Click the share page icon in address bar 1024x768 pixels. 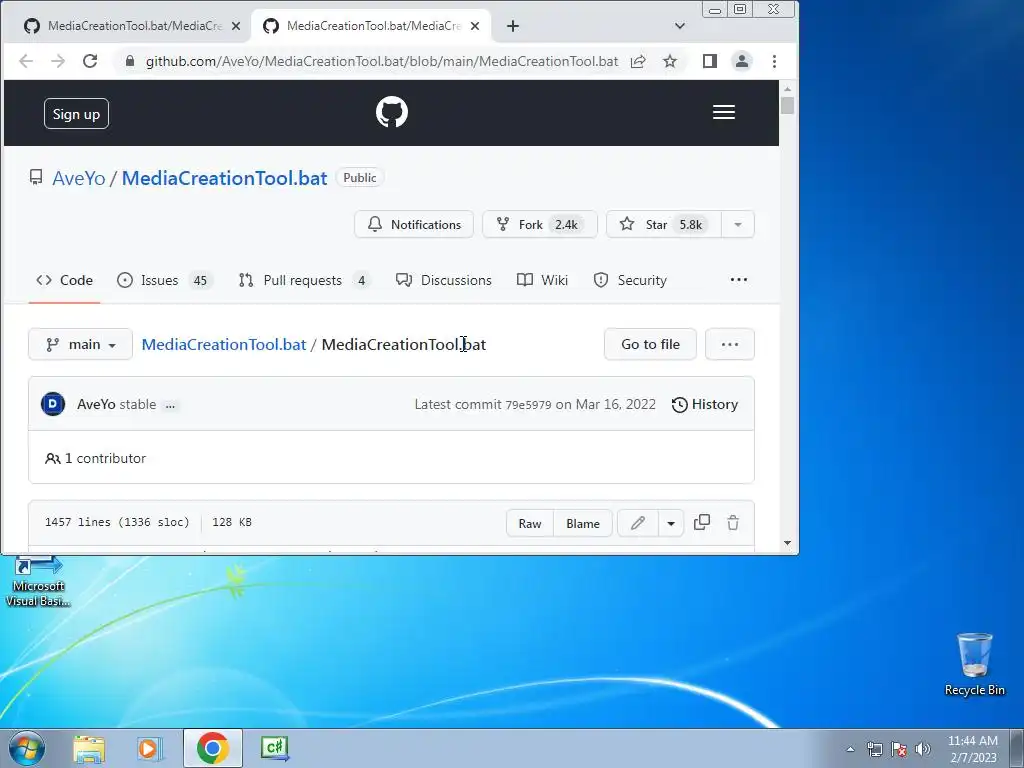pyautogui.click(x=638, y=61)
